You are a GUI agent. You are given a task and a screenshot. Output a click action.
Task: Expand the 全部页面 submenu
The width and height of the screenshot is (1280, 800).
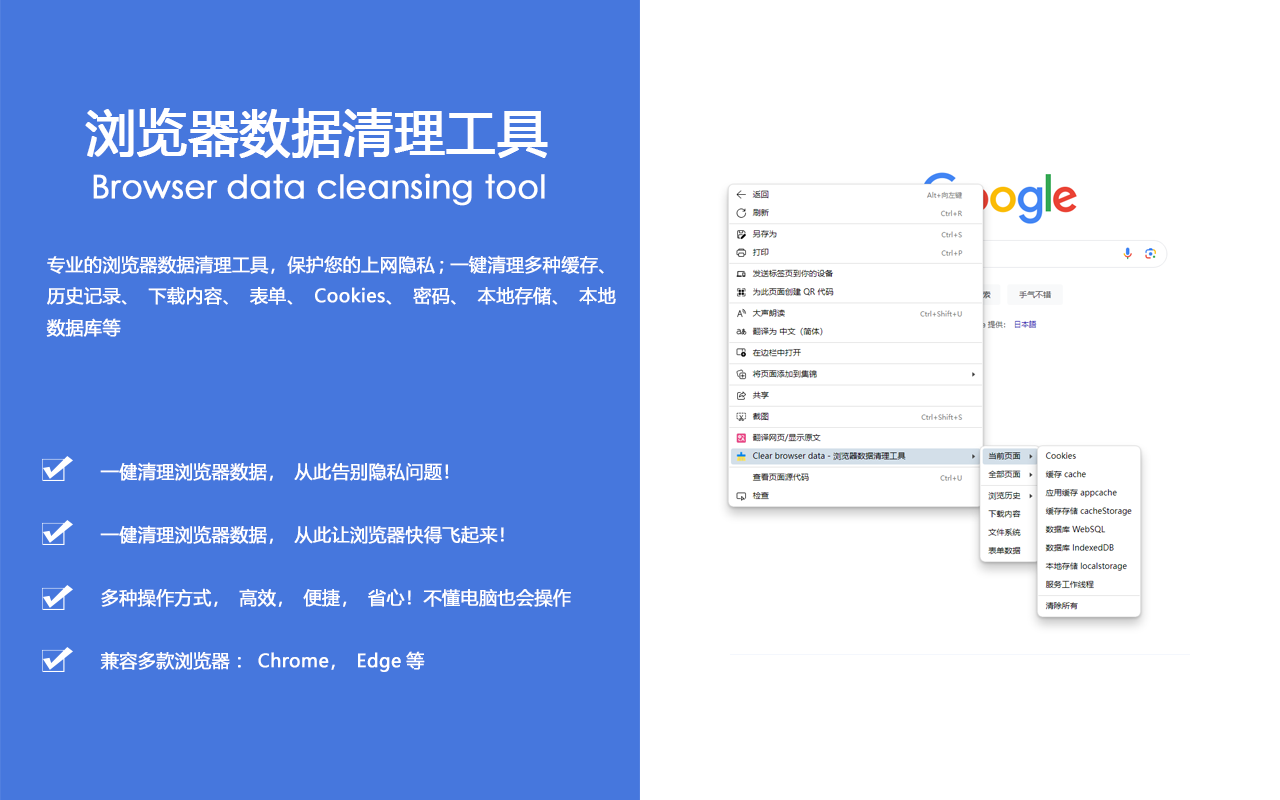pos(1007,476)
